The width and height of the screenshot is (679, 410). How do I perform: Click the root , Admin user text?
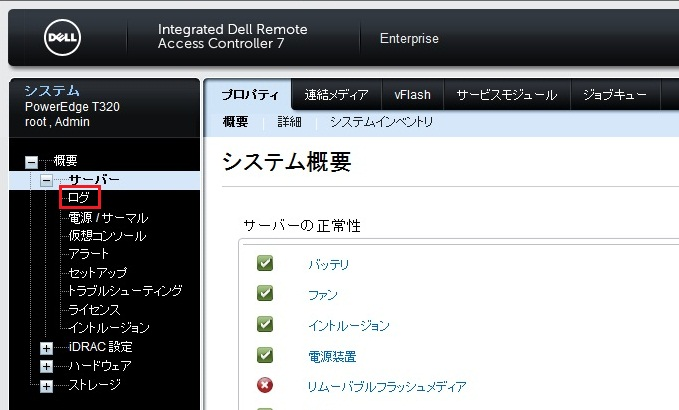57,122
